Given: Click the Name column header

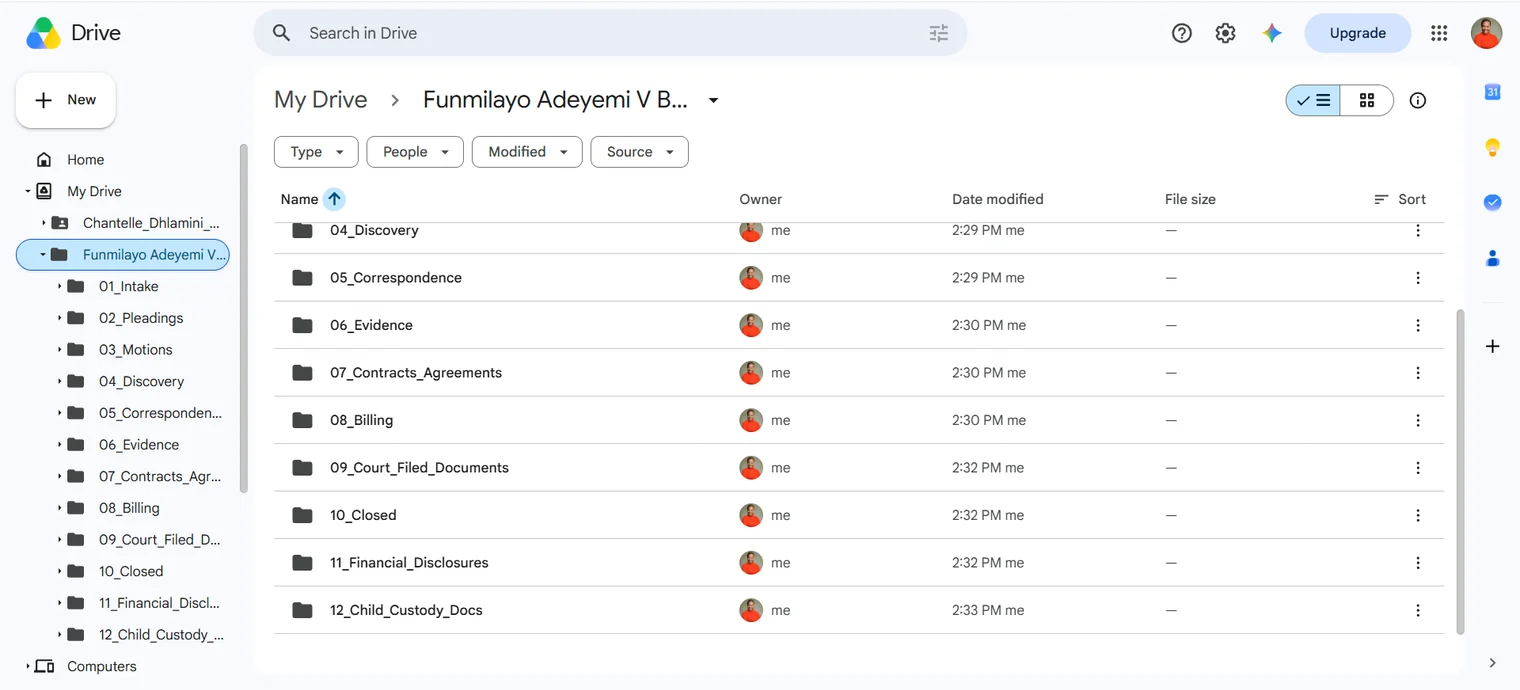Looking at the screenshot, I should click(x=299, y=199).
